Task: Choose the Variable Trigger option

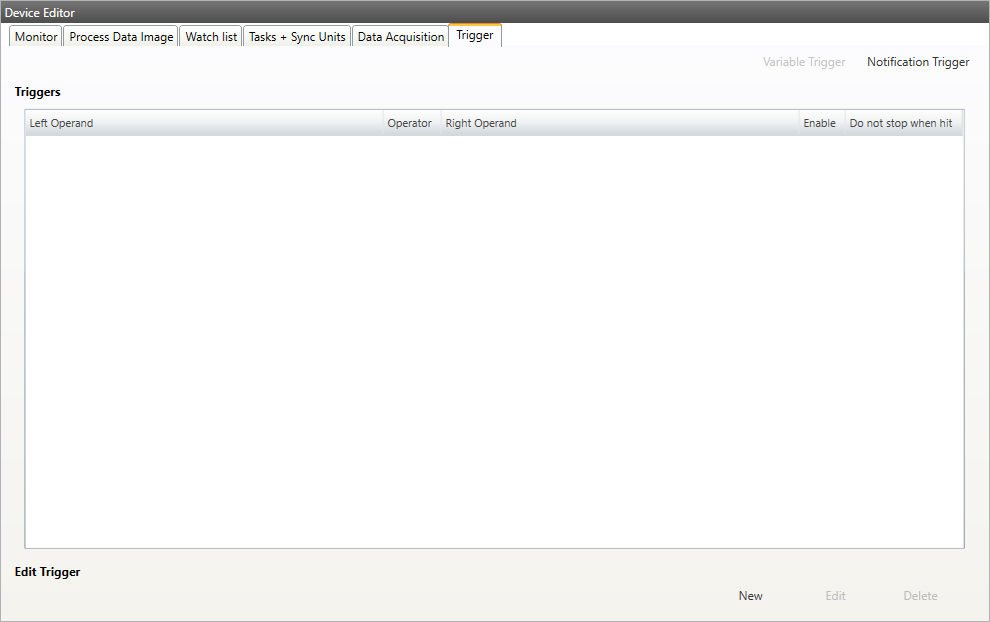Action: tap(804, 62)
